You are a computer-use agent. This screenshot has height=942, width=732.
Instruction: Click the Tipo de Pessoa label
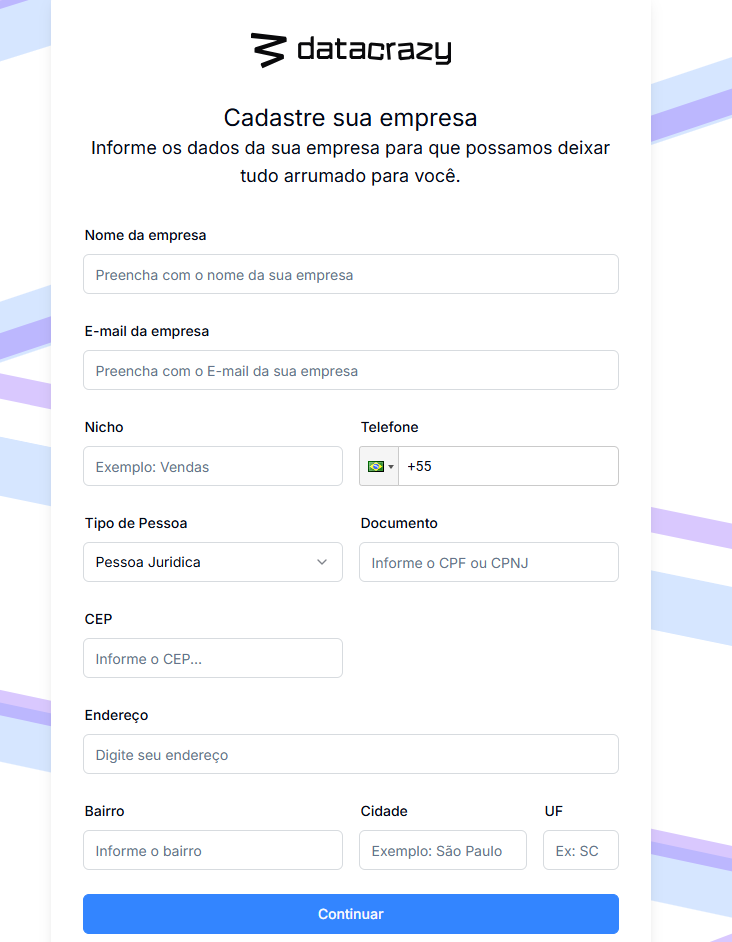136,523
